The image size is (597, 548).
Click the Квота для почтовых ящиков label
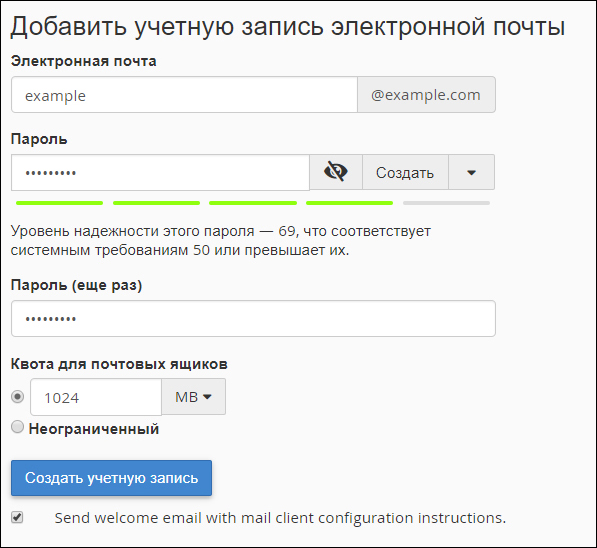tap(119, 364)
